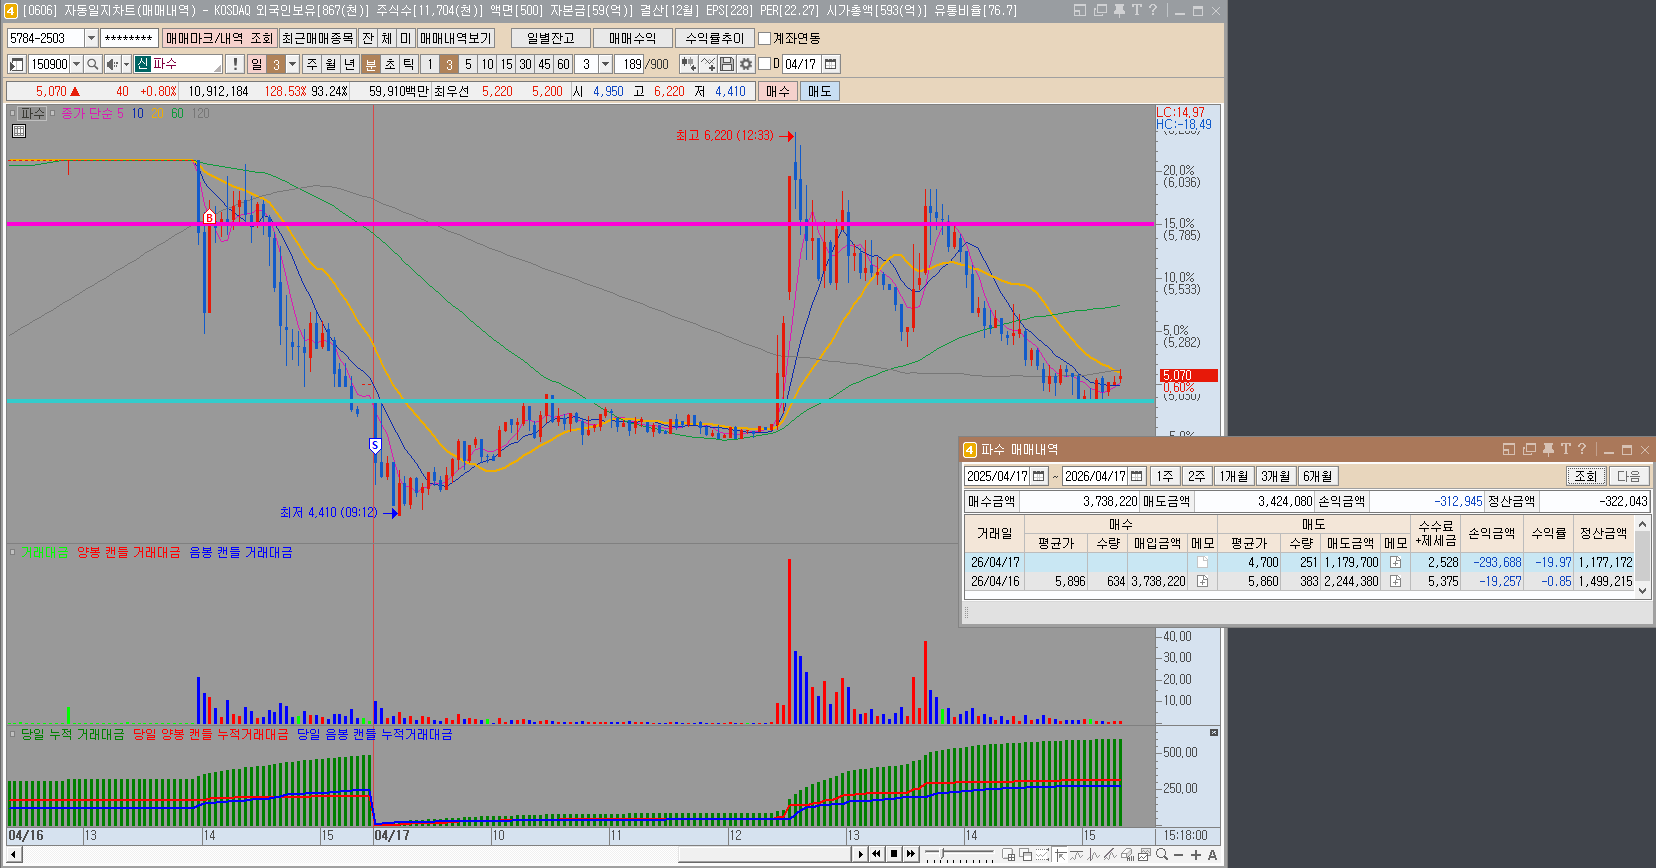This screenshot has height=868, width=1656.
Task: Click the crosshair cursor tool icon
Action: [1059, 855]
